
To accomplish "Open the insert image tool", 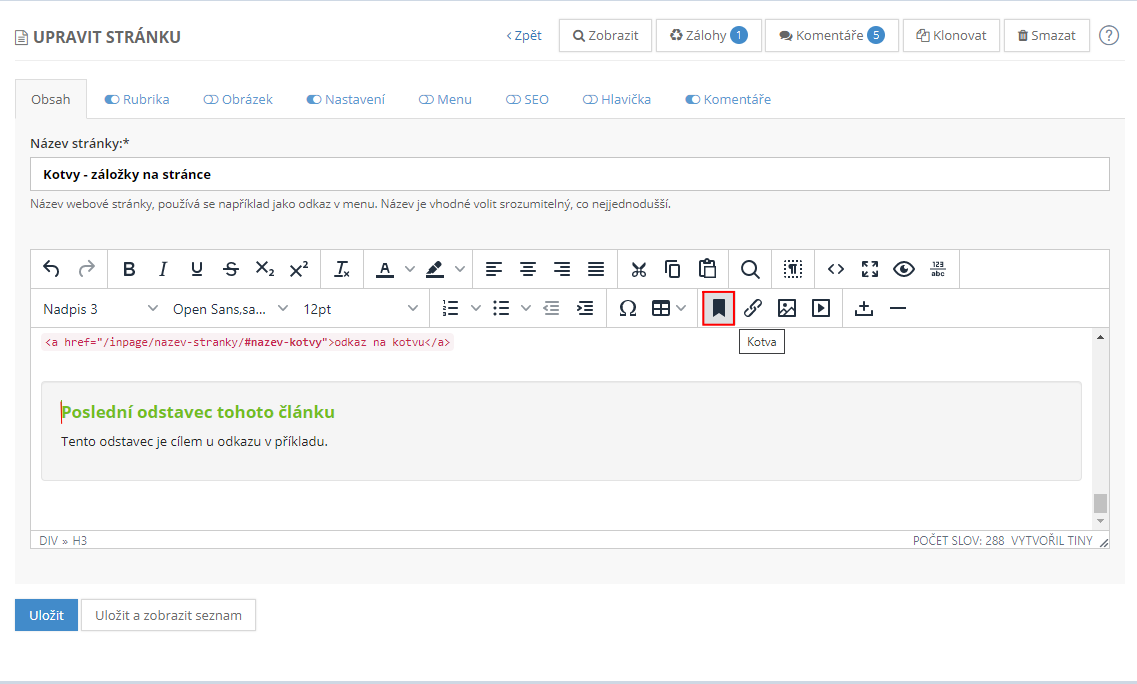I will pyautogui.click(x=787, y=308).
